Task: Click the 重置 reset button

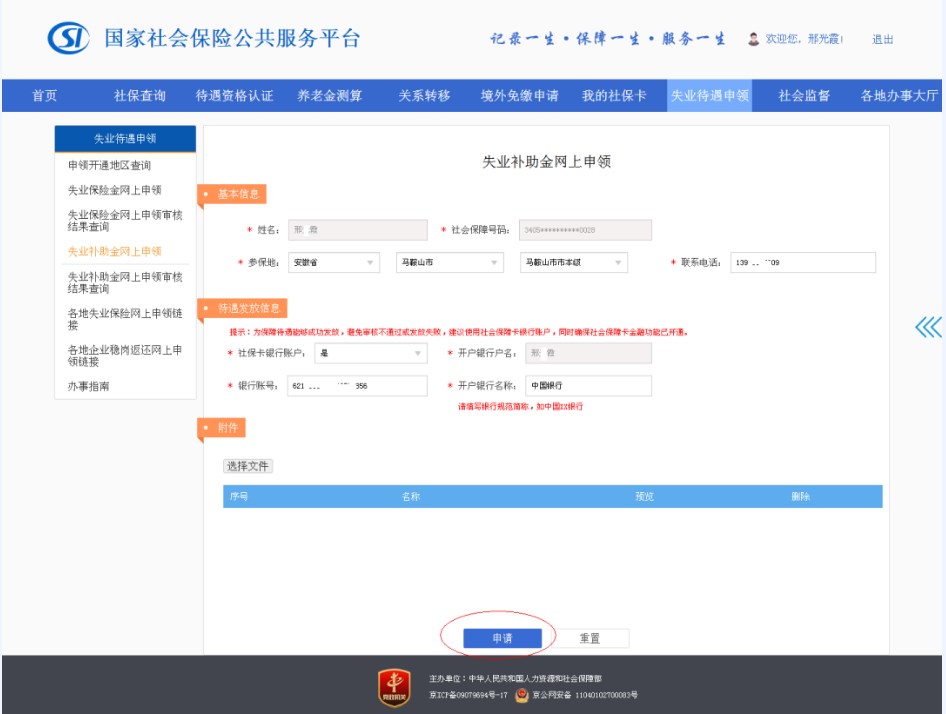Action: click(590, 638)
